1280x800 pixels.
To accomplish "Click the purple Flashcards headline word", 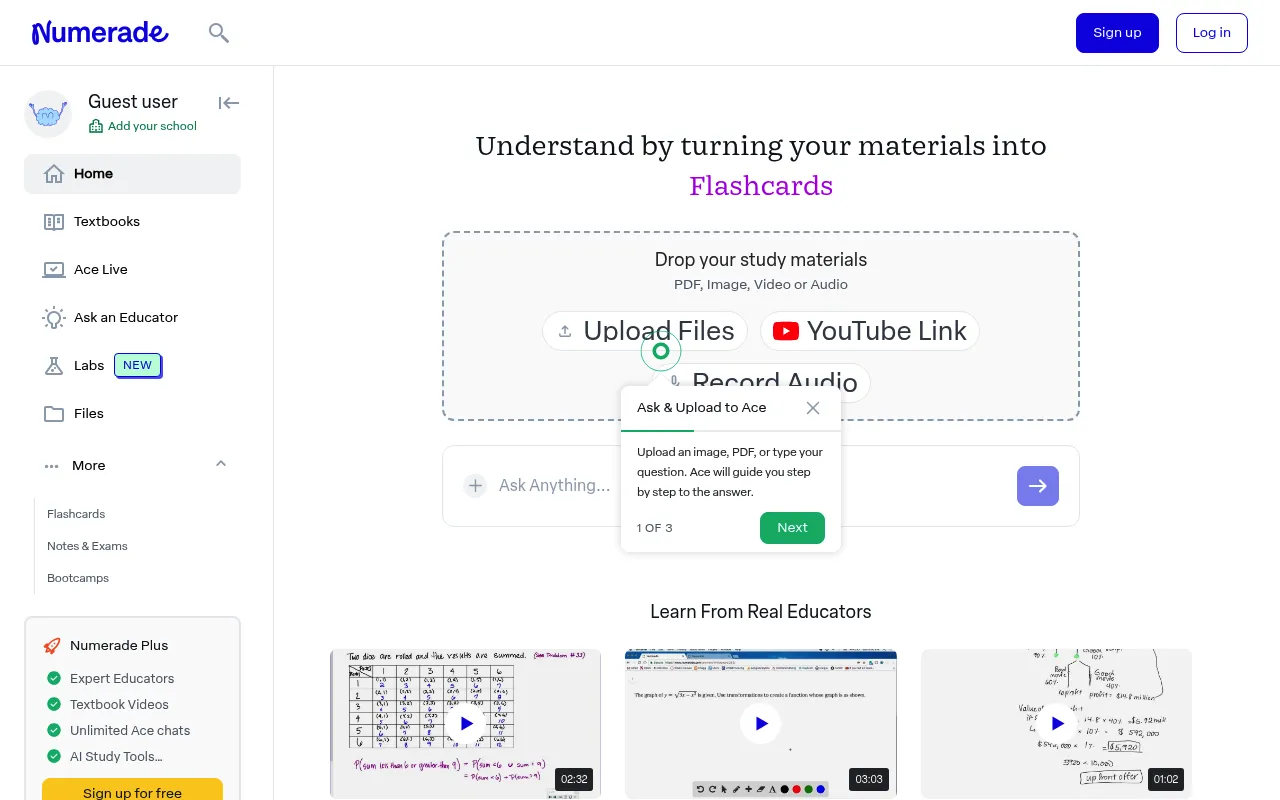I will coord(761,186).
